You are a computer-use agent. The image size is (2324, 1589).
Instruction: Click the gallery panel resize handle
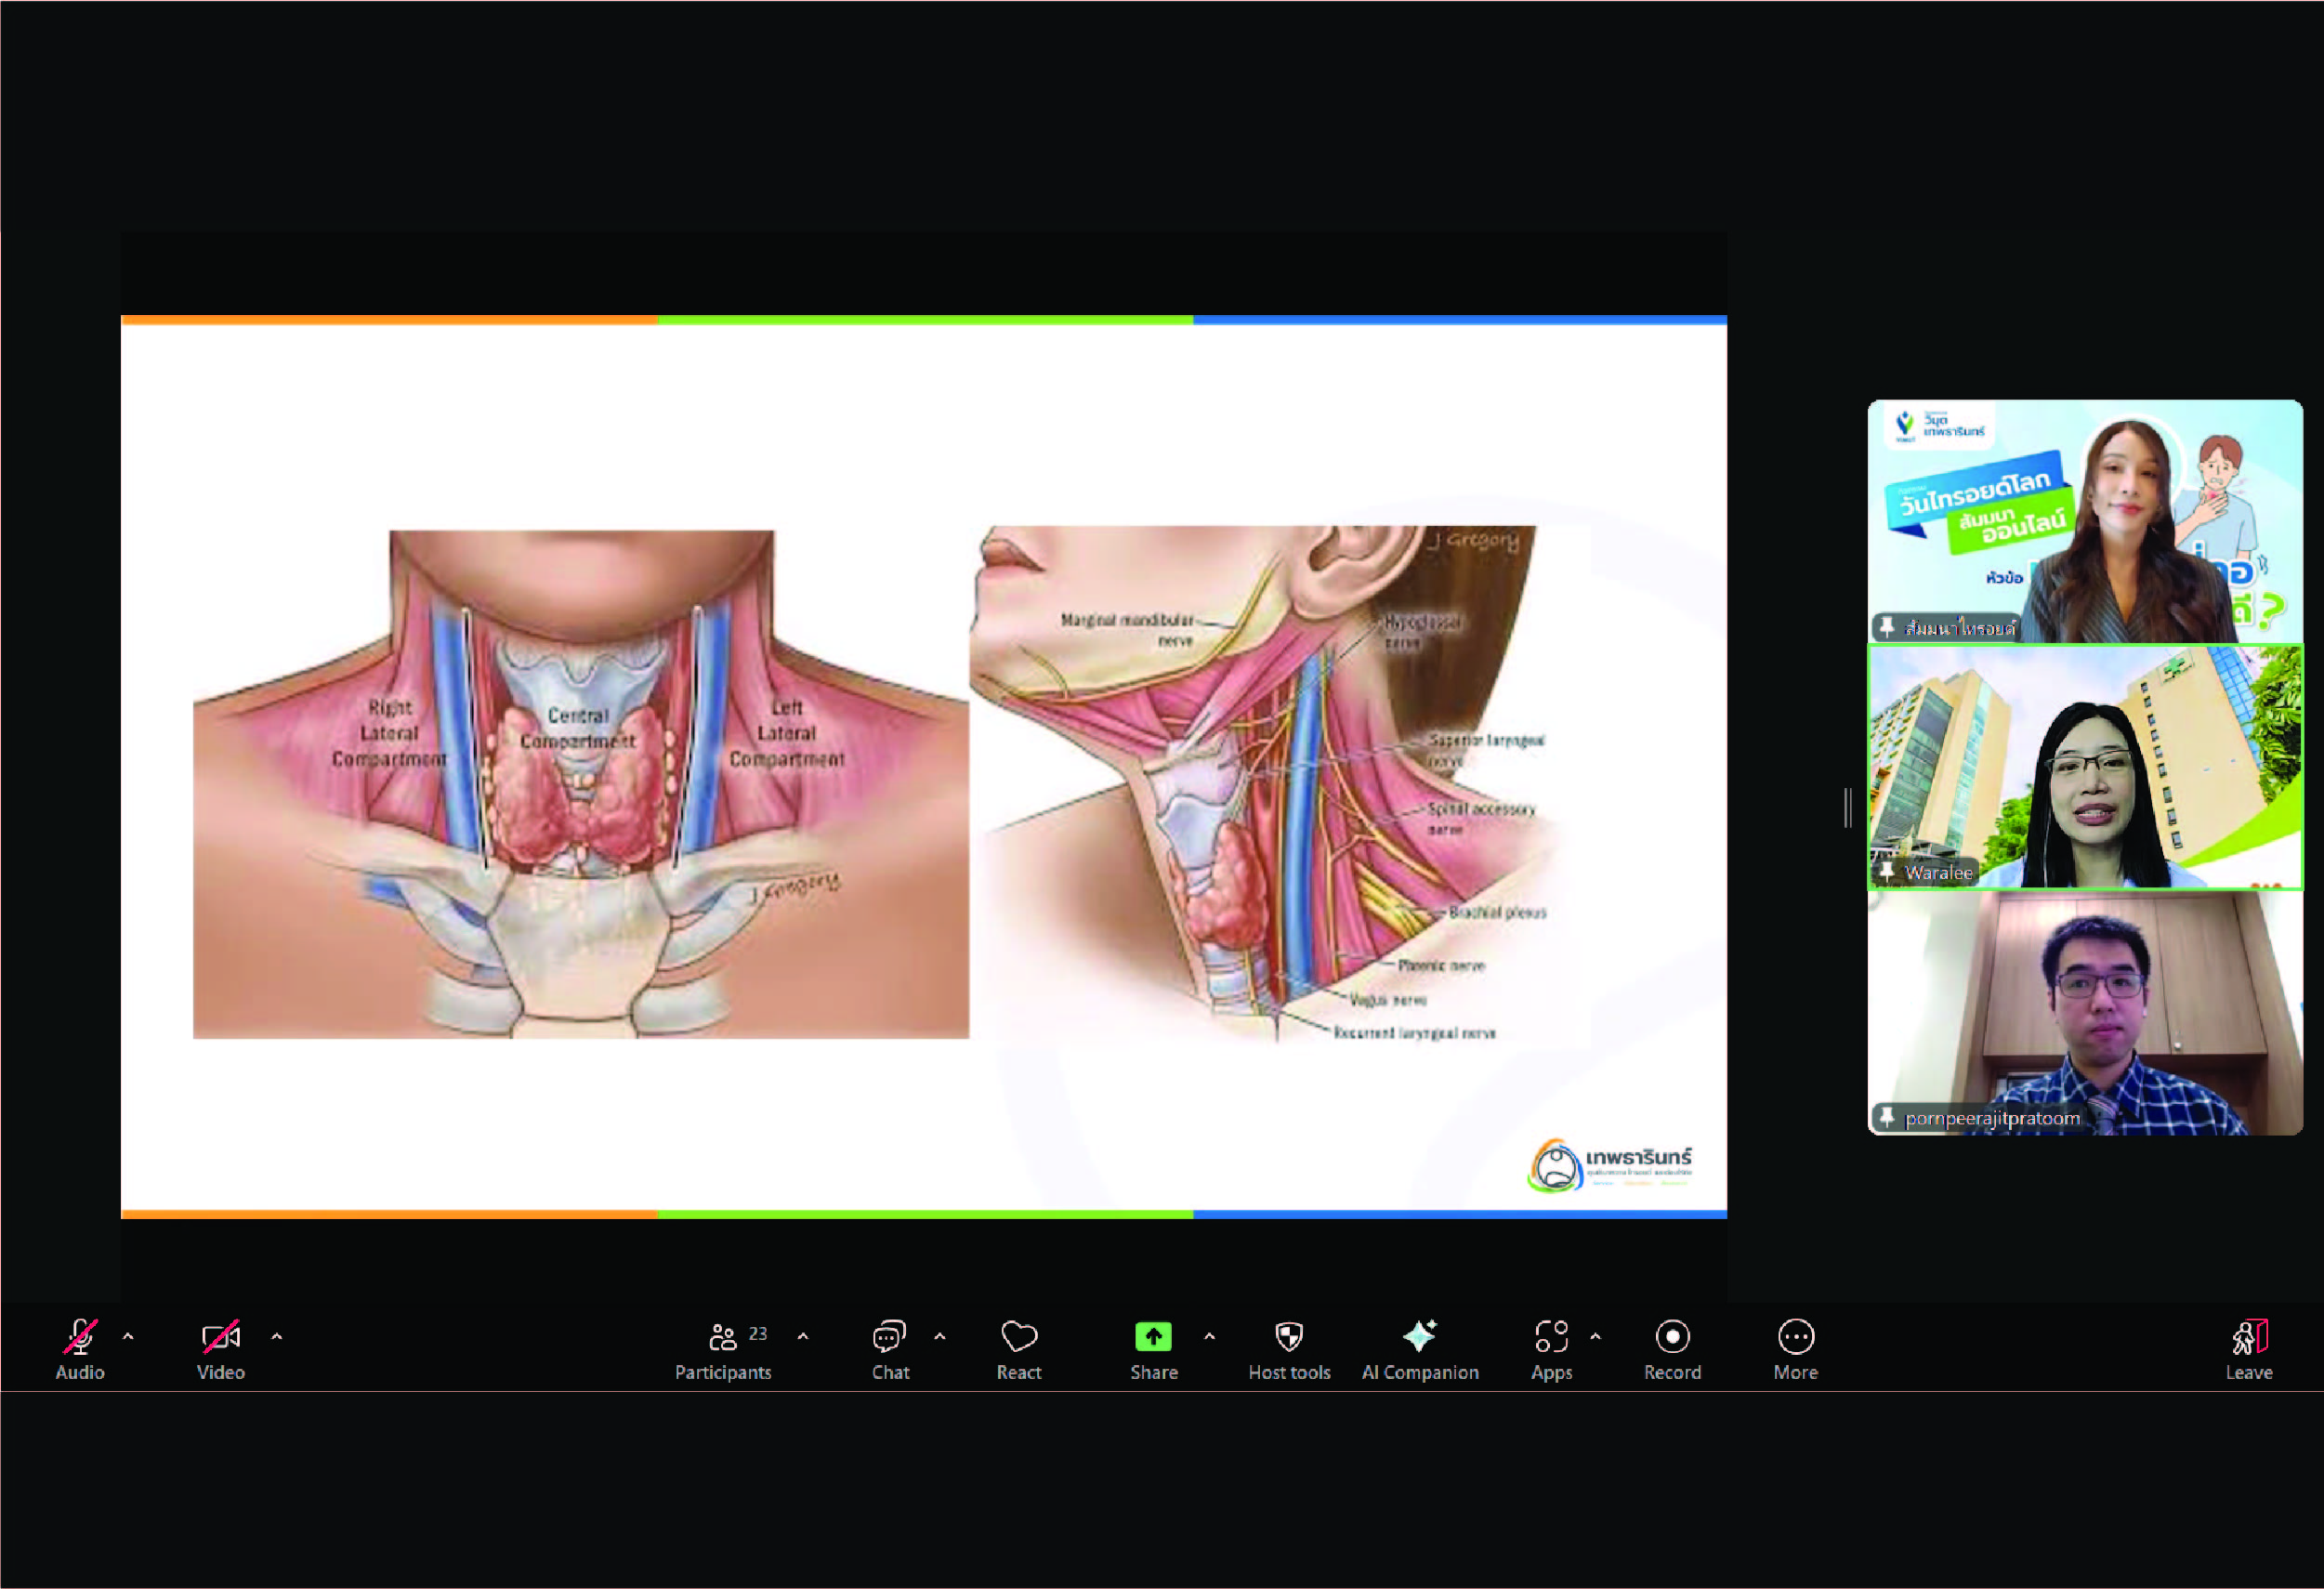point(1848,807)
